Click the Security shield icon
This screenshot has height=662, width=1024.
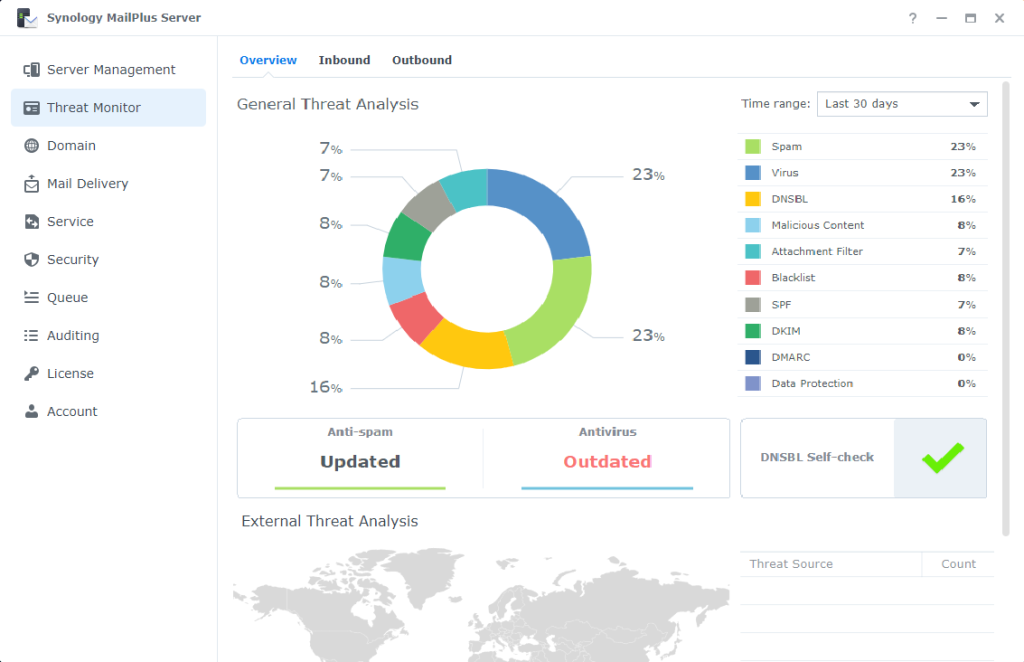click(x=31, y=259)
